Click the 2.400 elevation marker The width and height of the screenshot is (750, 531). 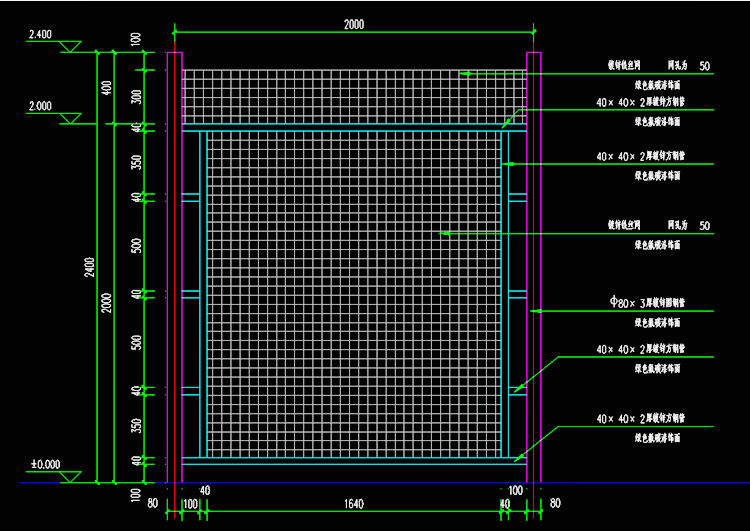40,35
